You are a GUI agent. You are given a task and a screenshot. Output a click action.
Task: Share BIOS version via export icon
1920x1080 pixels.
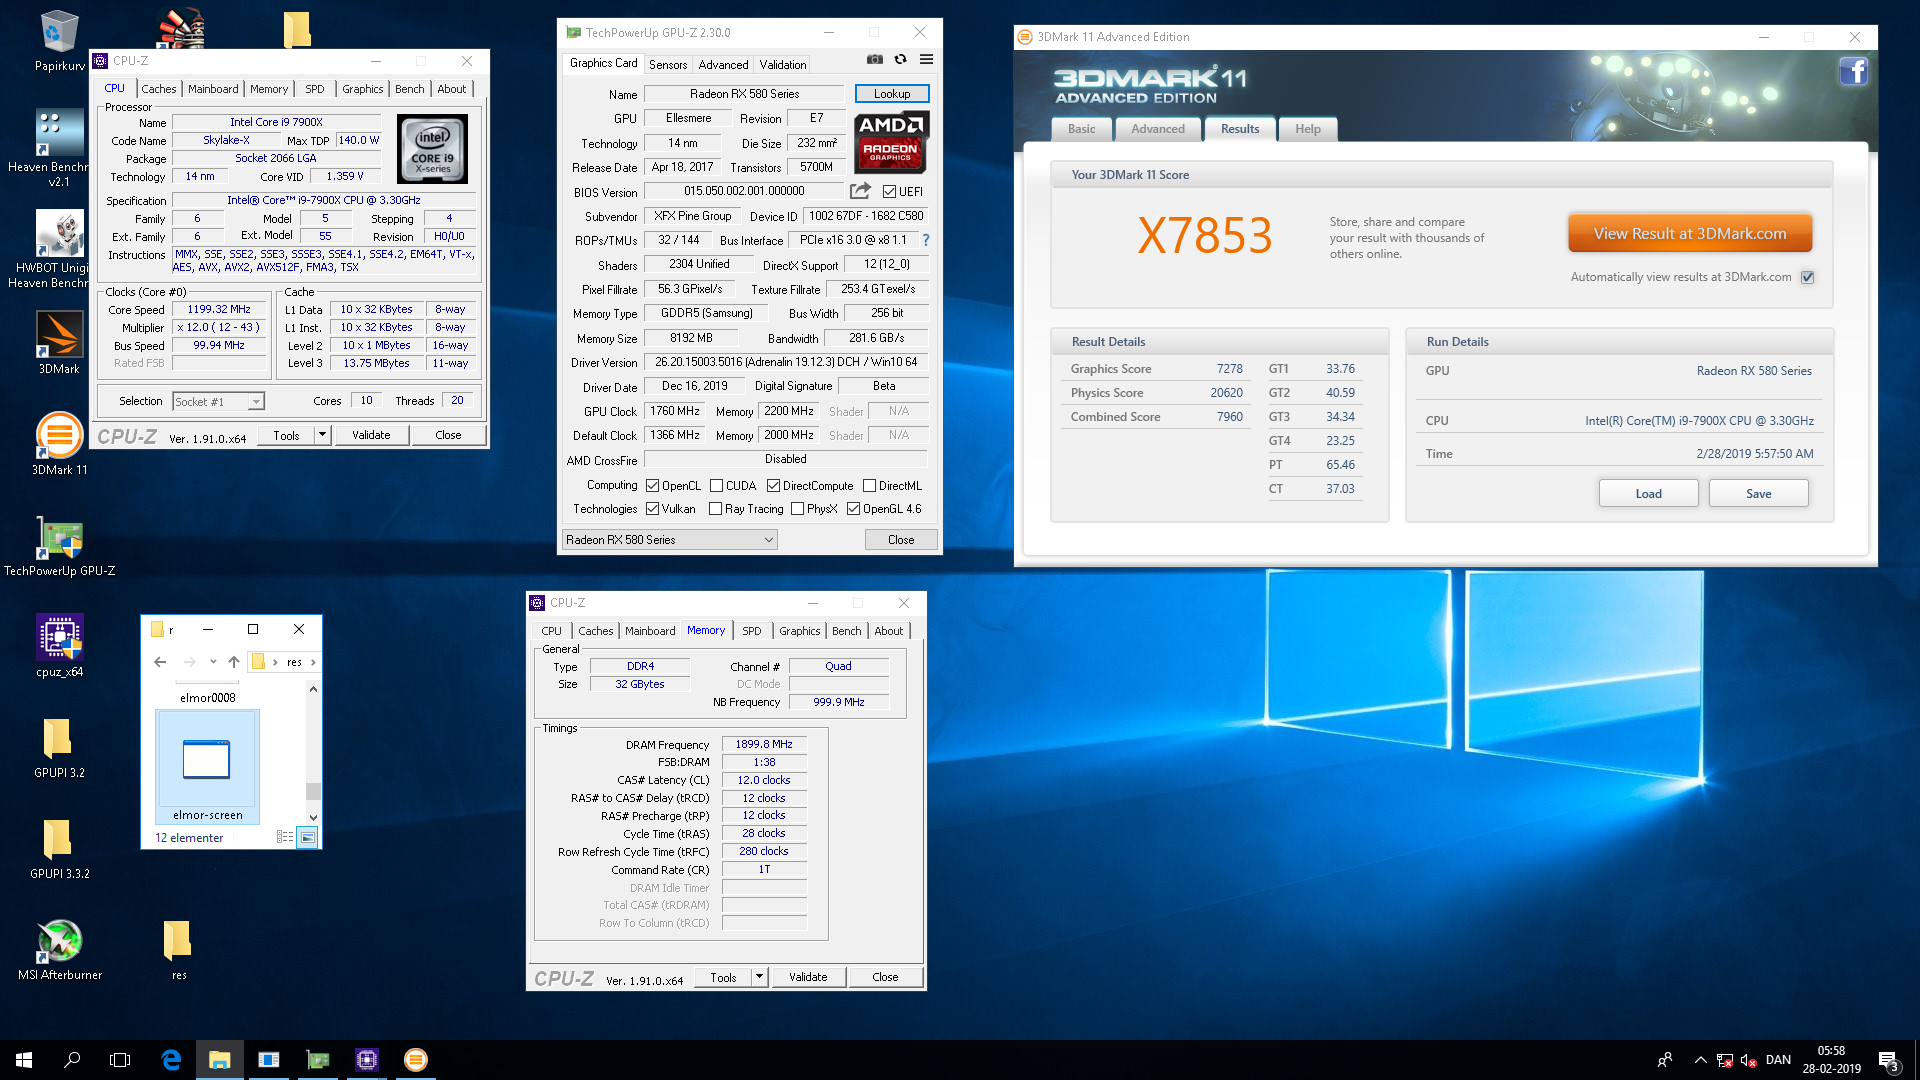click(860, 191)
